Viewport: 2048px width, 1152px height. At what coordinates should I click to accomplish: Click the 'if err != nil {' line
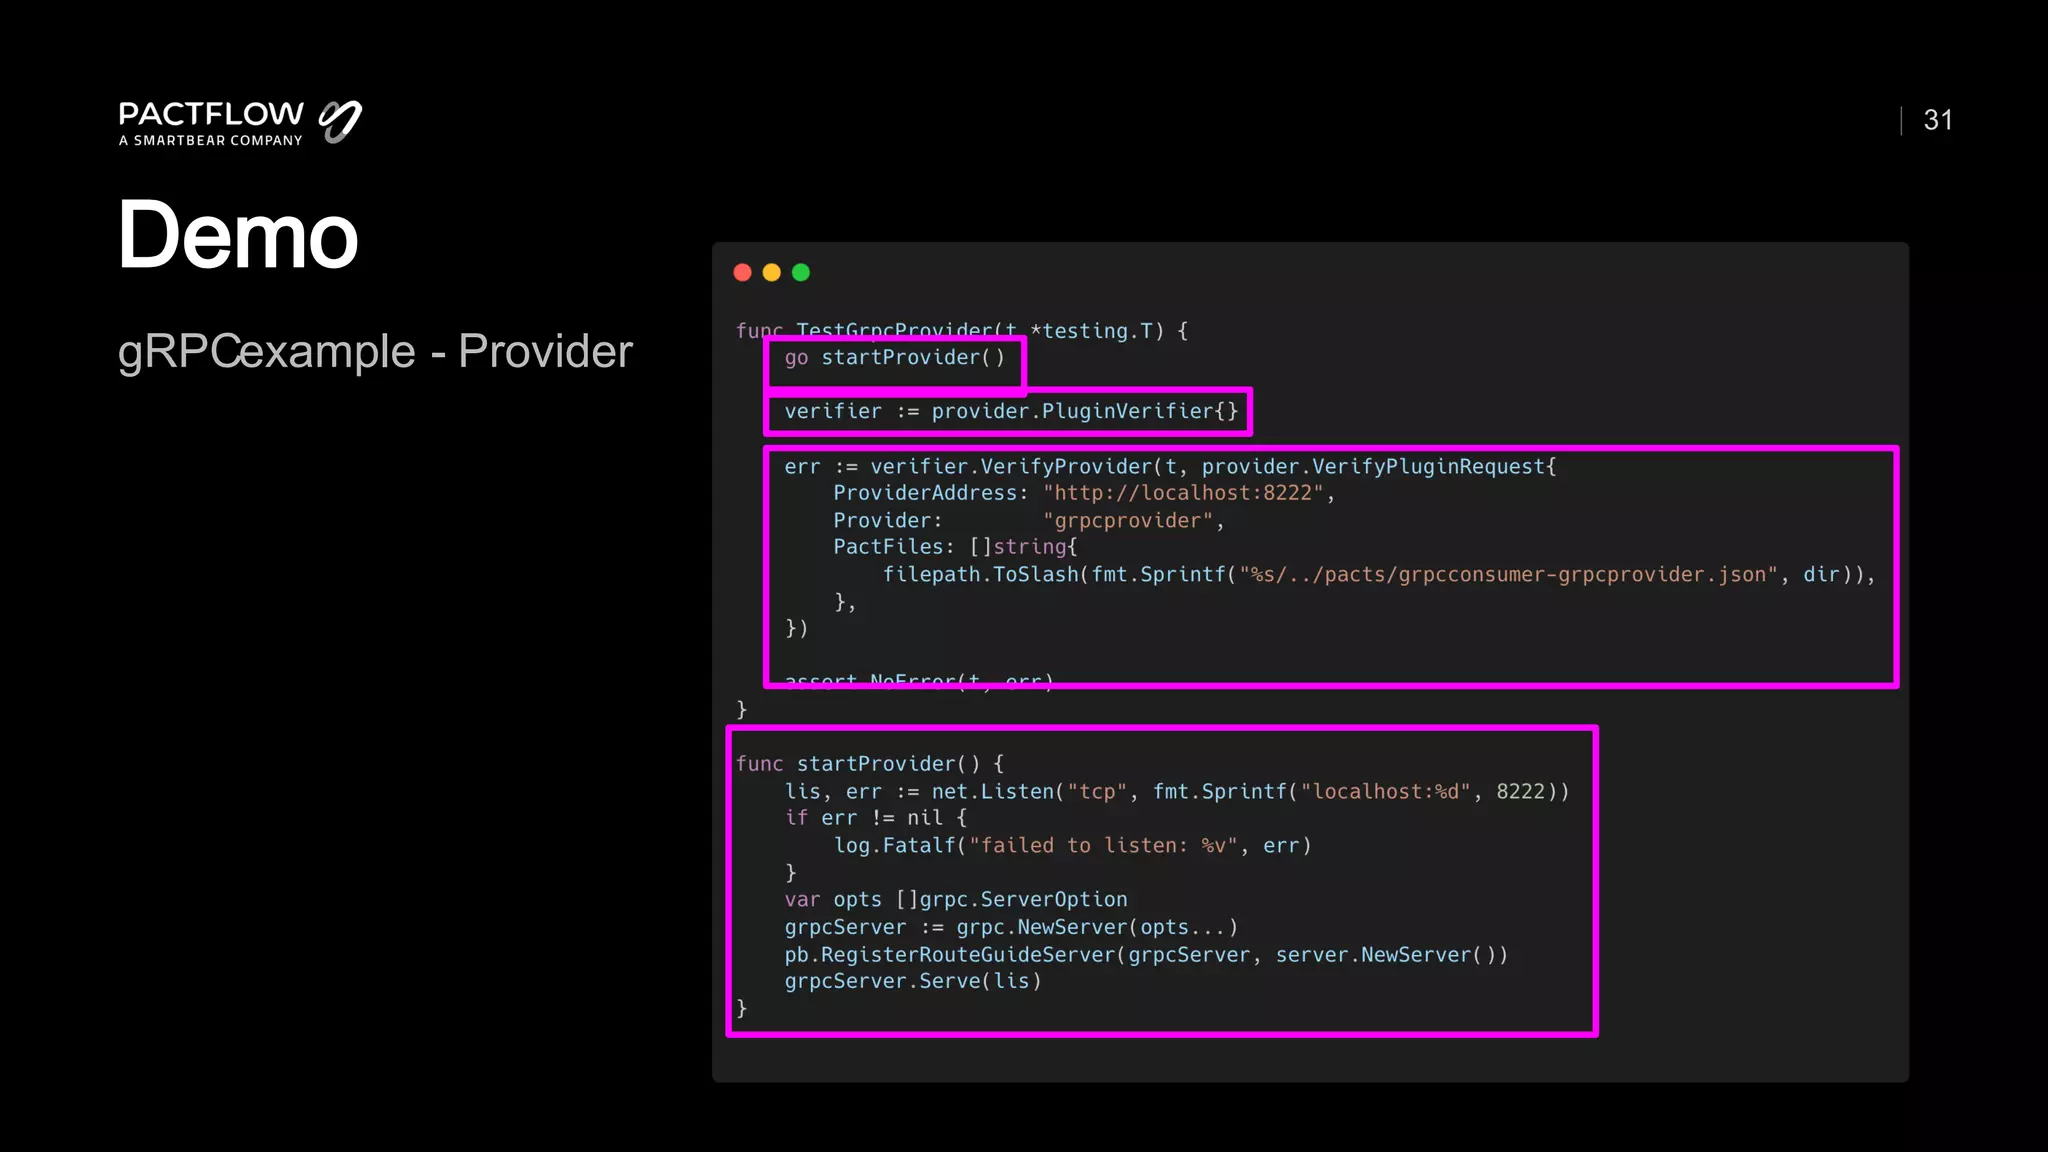876,818
